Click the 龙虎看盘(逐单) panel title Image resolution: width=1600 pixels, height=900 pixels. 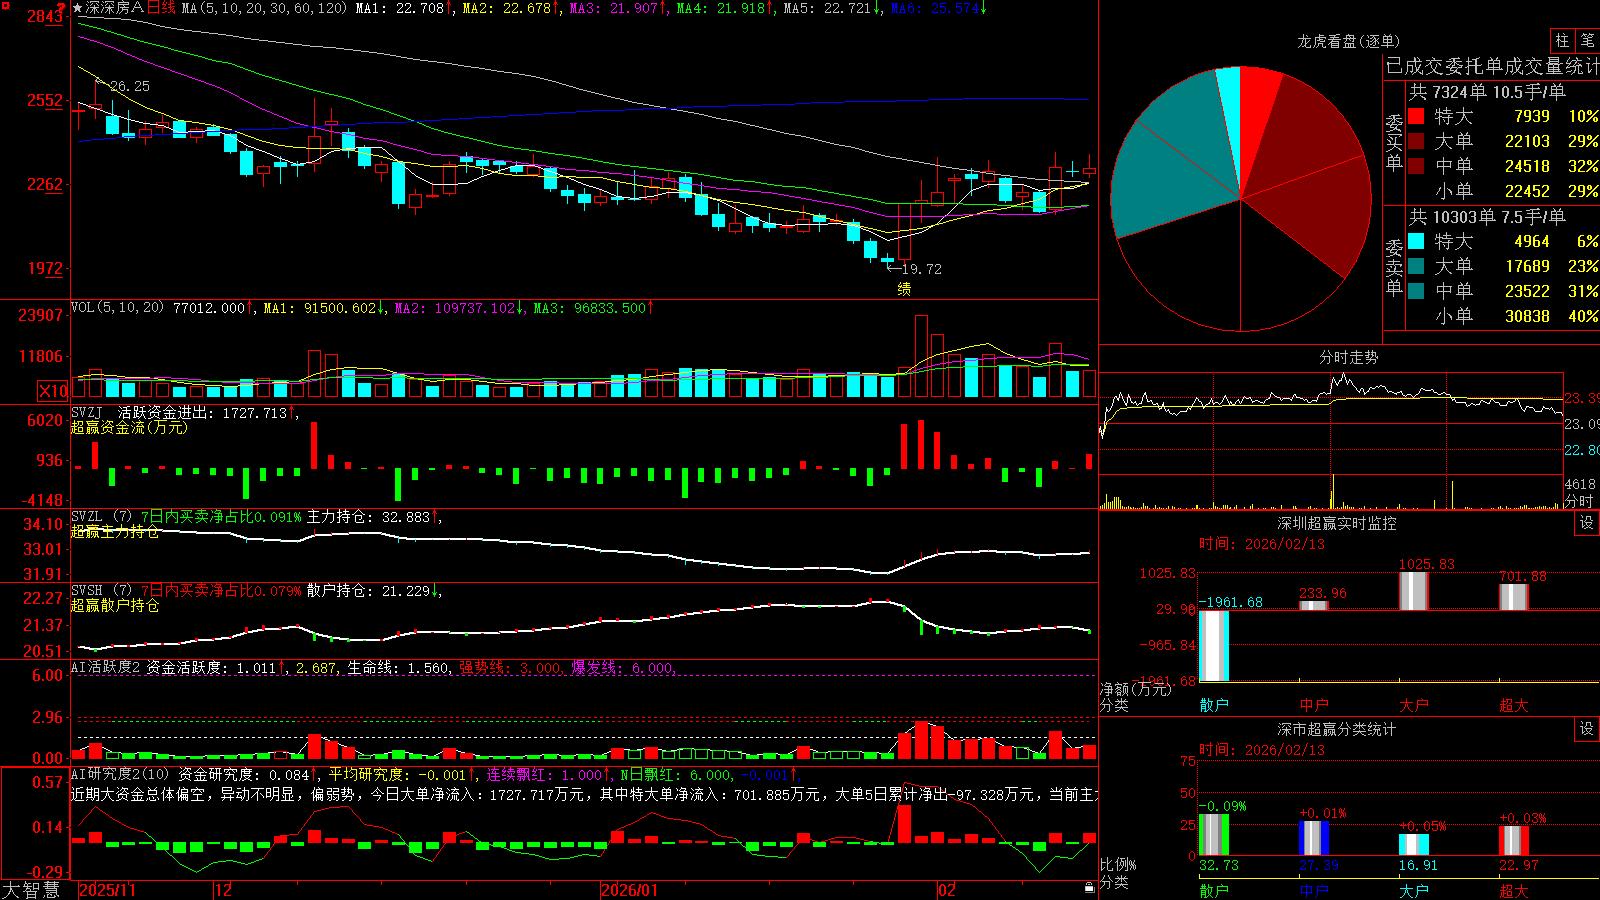(x=1348, y=41)
